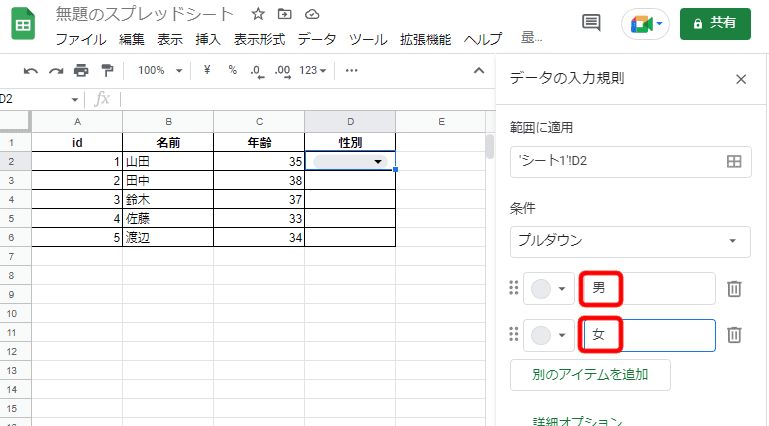Grab drag handle of 女 item
Image resolution: width=769 pixels, height=426 pixels.
point(513,334)
